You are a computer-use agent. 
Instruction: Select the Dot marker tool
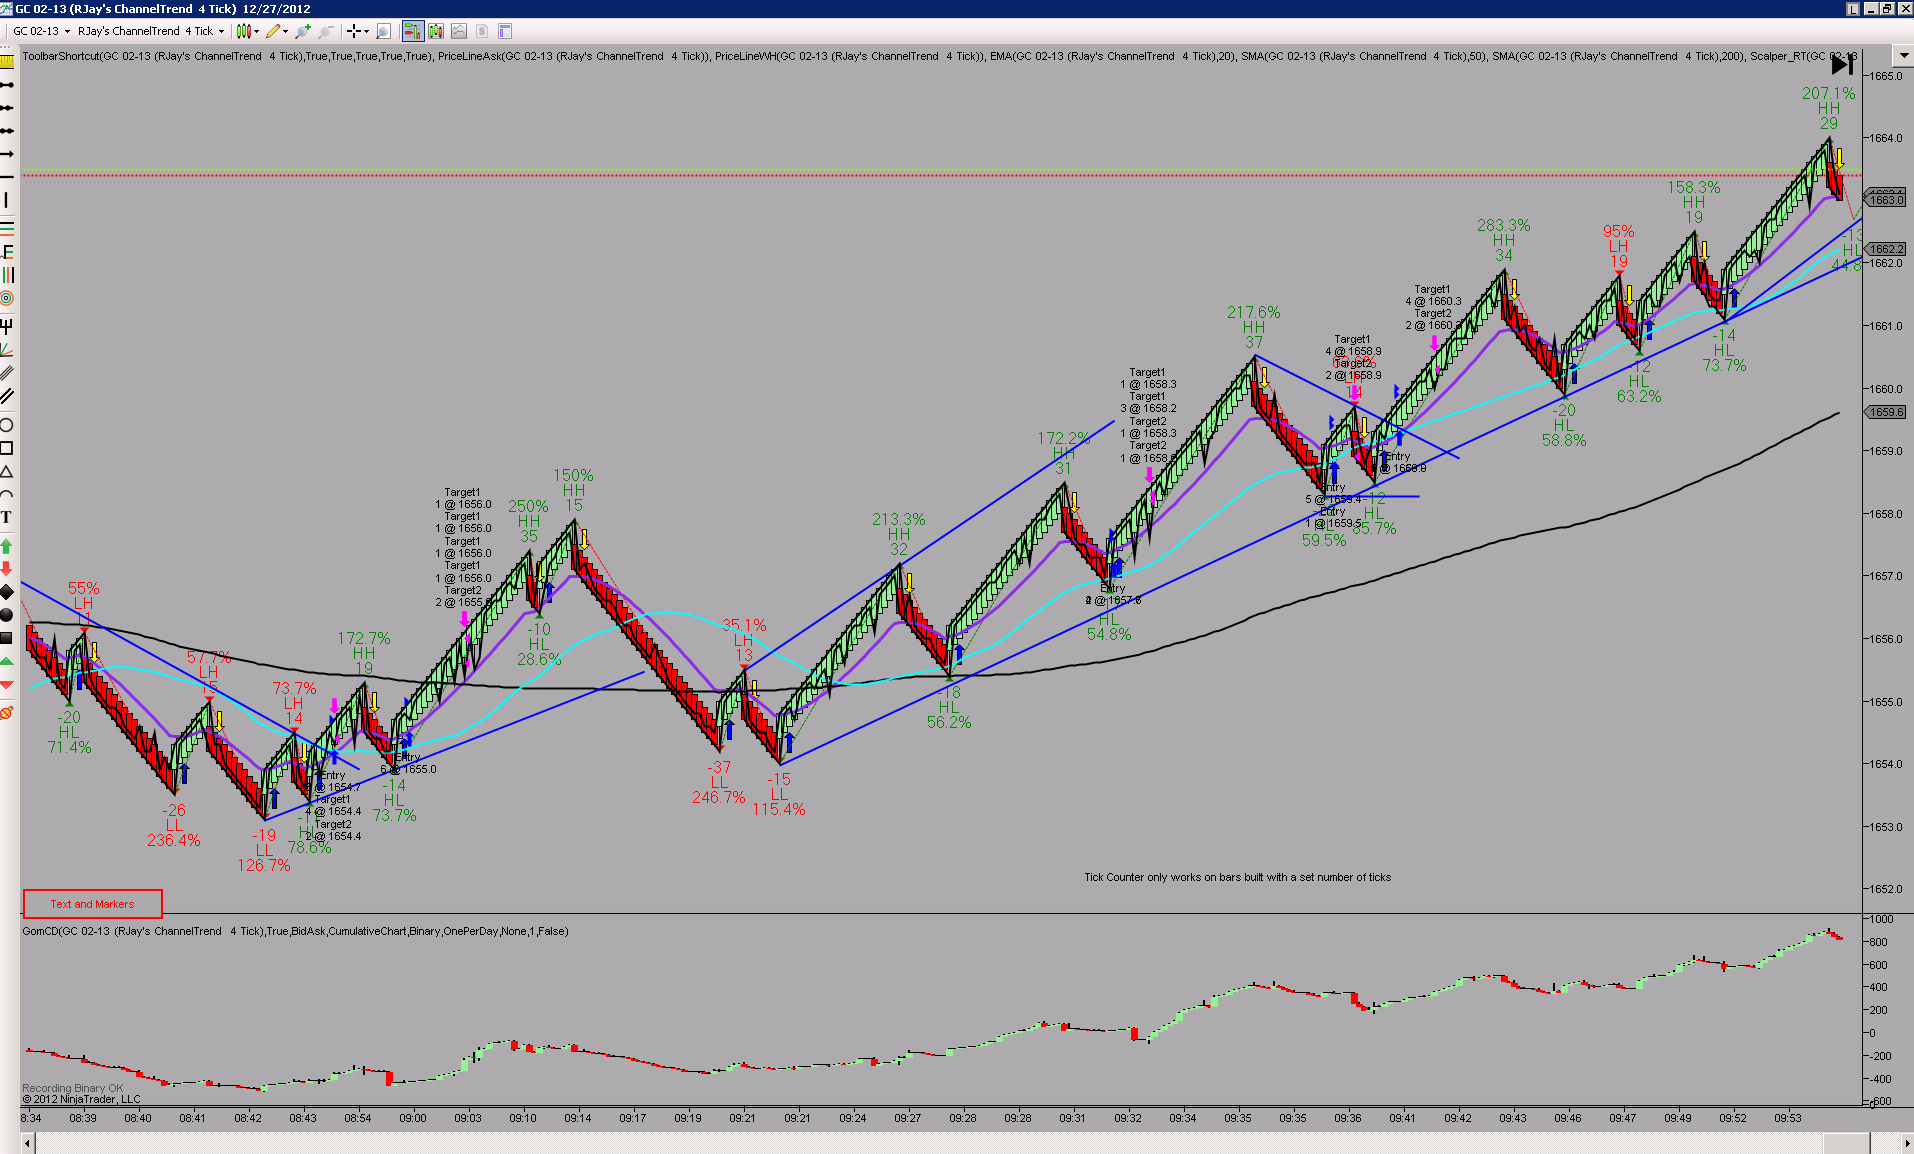7,615
